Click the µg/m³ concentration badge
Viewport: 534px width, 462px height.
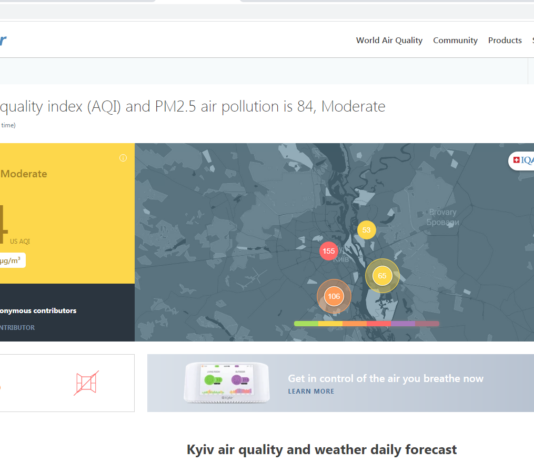[12, 260]
